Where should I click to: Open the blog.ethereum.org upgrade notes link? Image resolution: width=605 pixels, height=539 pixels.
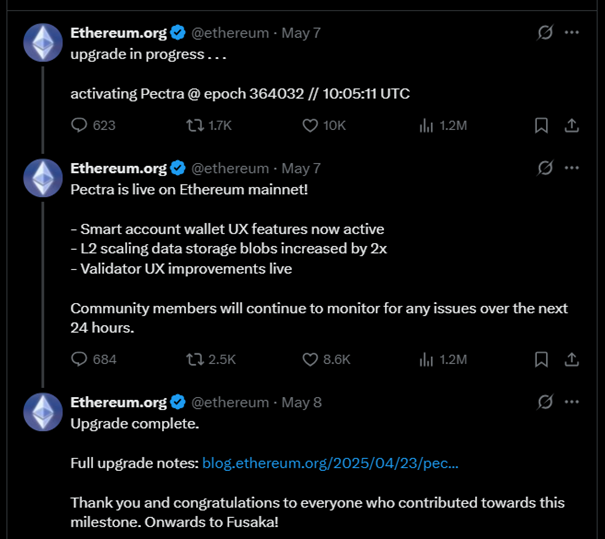pyautogui.click(x=330, y=463)
